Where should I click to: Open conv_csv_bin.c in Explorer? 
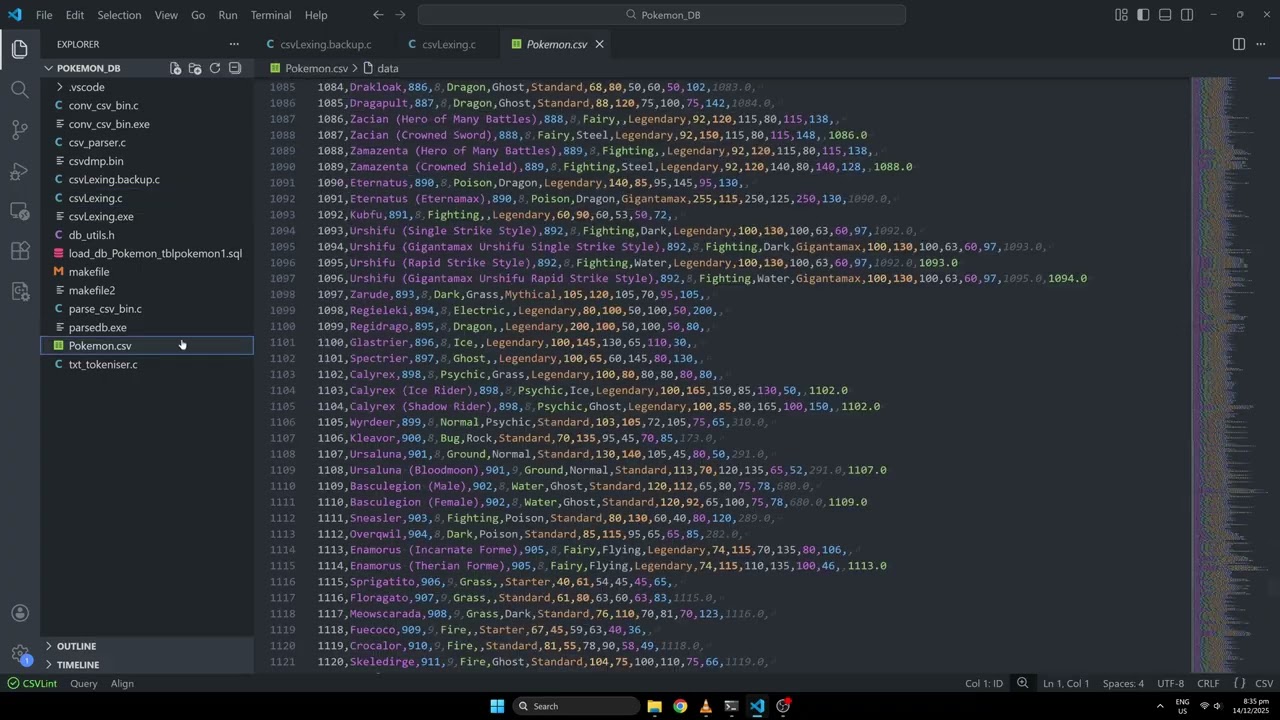(146, 105)
